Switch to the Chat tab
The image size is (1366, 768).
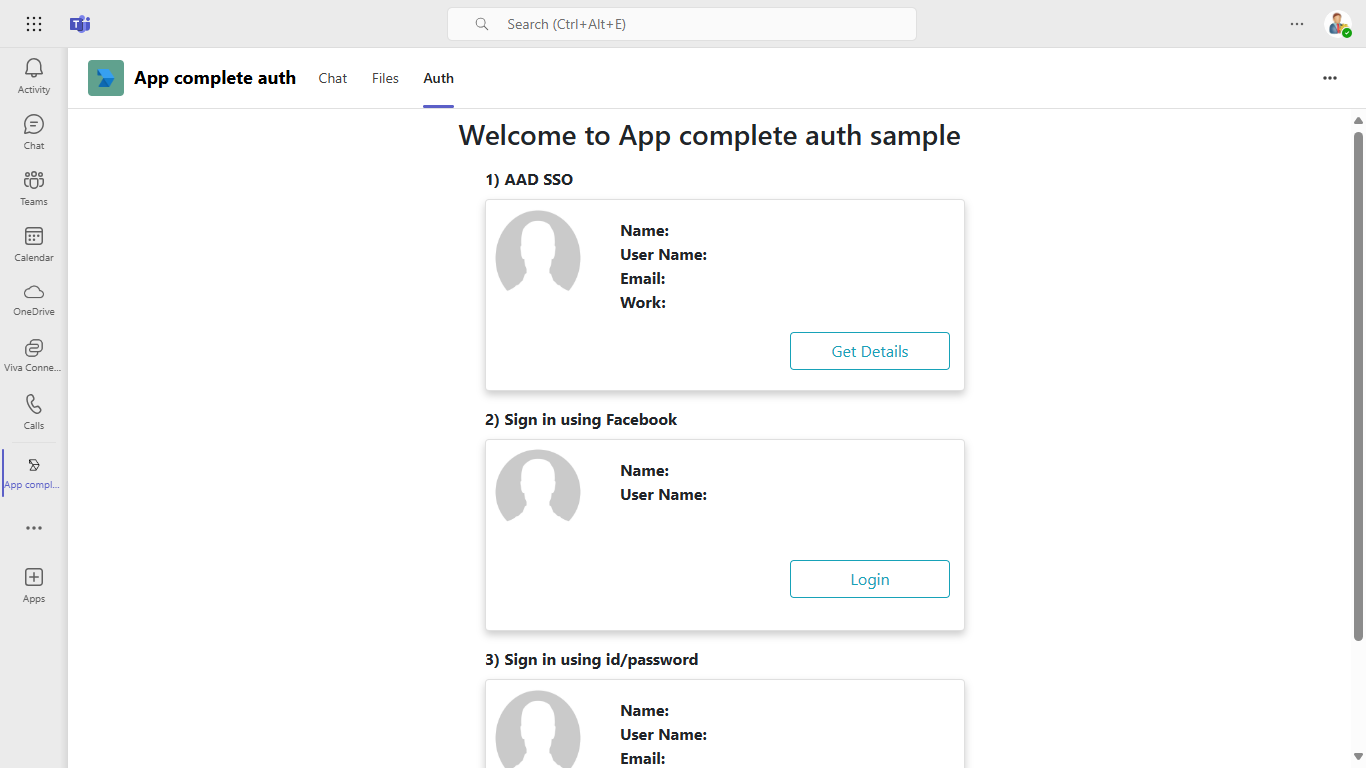click(x=333, y=78)
